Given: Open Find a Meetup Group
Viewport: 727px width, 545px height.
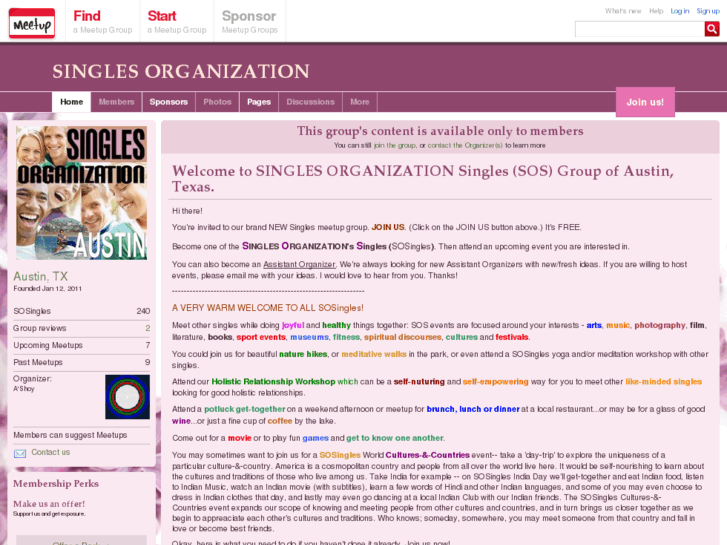Looking at the screenshot, I should tap(102, 21).
